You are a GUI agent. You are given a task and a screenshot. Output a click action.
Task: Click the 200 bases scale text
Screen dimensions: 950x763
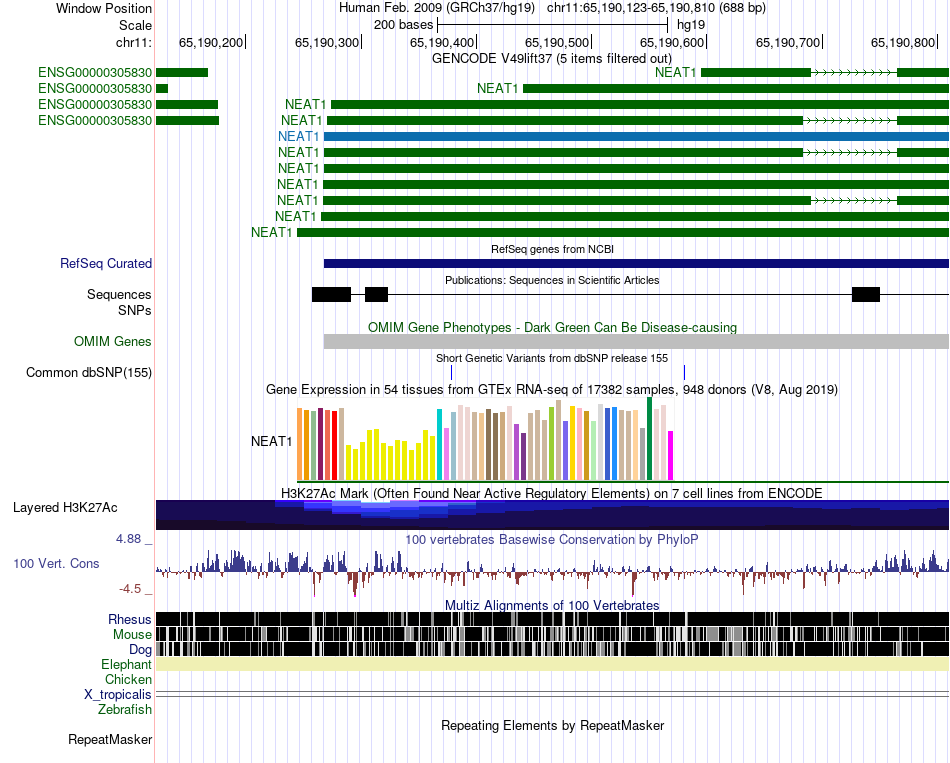pos(404,25)
